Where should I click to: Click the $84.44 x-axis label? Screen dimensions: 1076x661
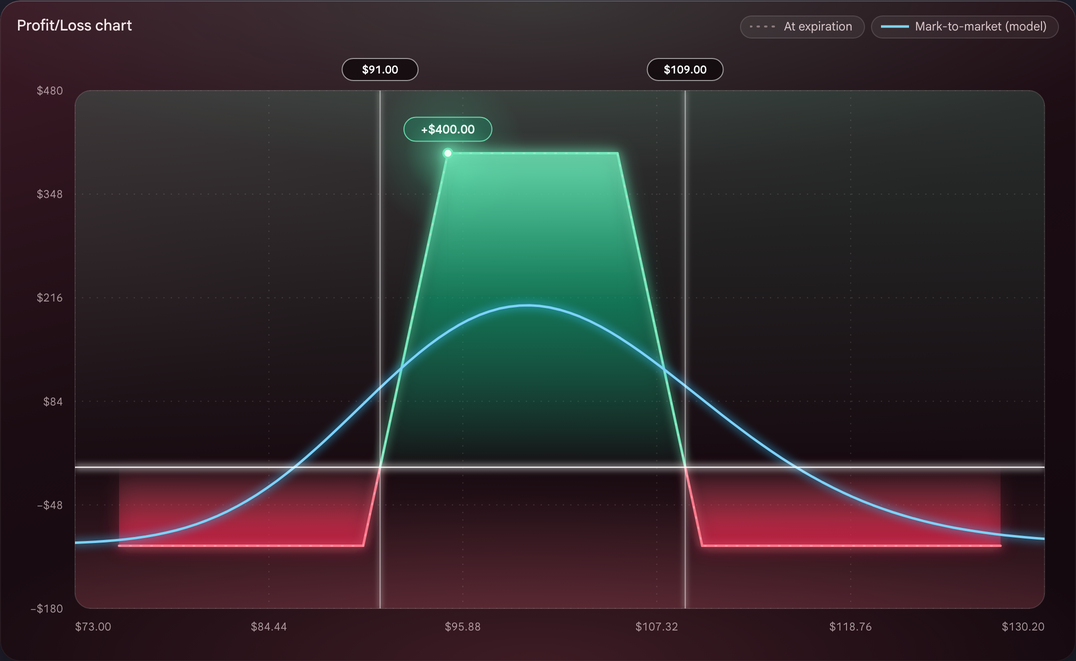(x=269, y=627)
